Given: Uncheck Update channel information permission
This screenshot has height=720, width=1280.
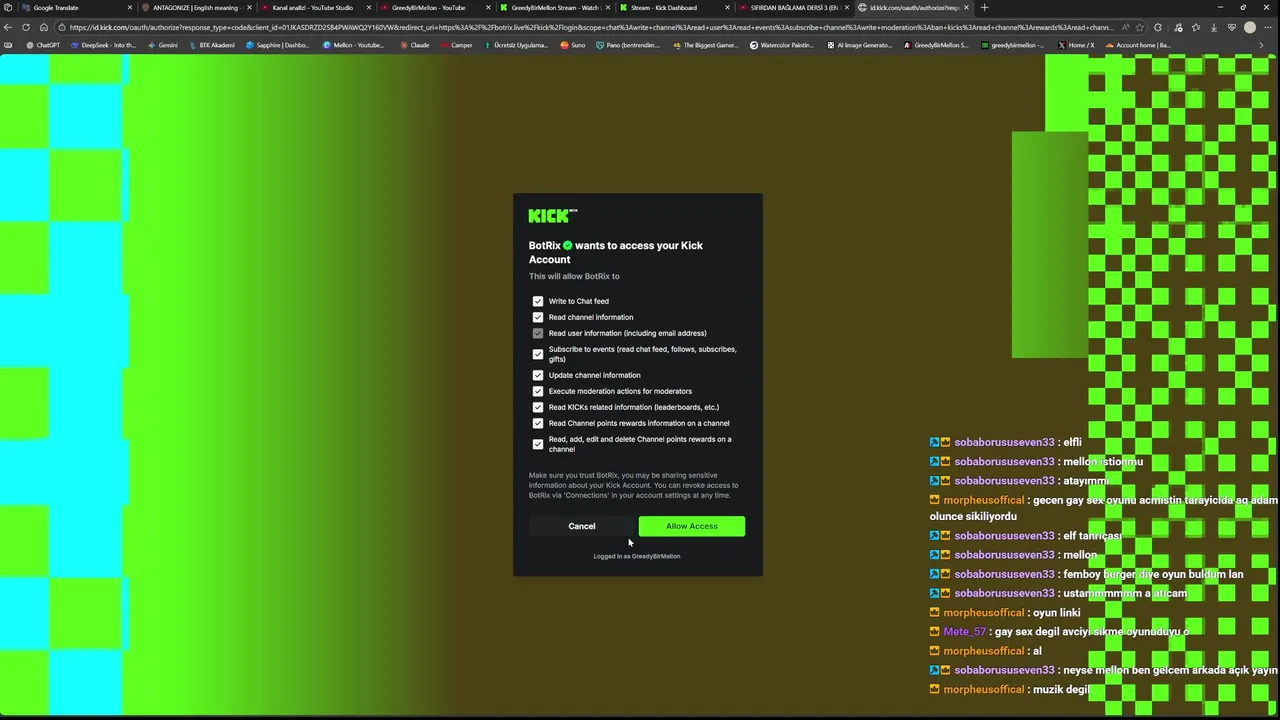Looking at the screenshot, I should click(x=538, y=375).
